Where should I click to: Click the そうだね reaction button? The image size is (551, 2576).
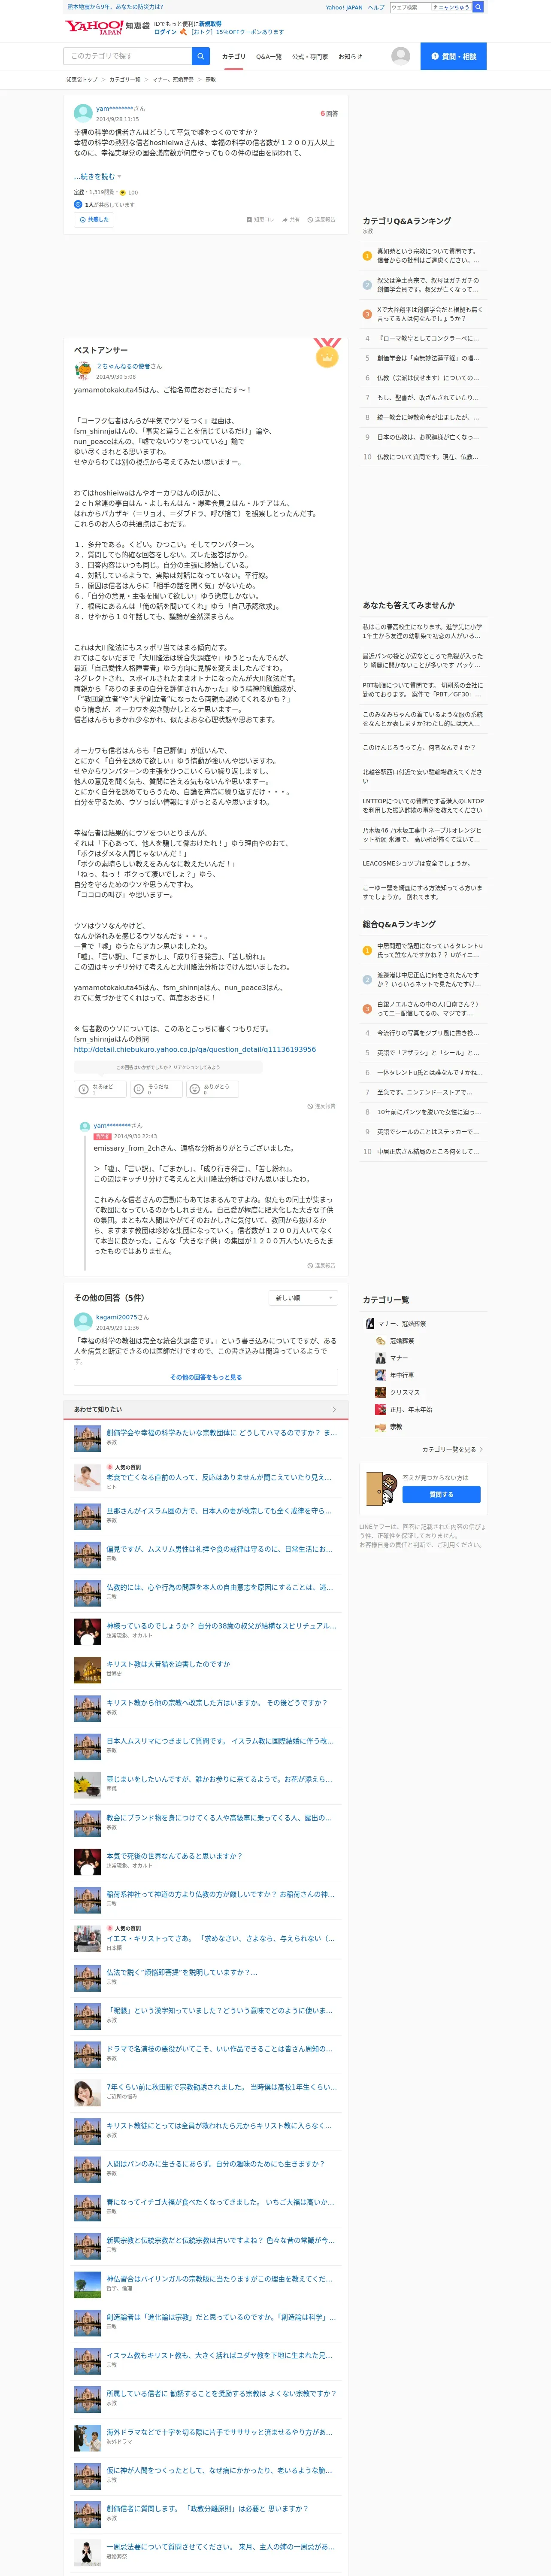[156, 1089]
